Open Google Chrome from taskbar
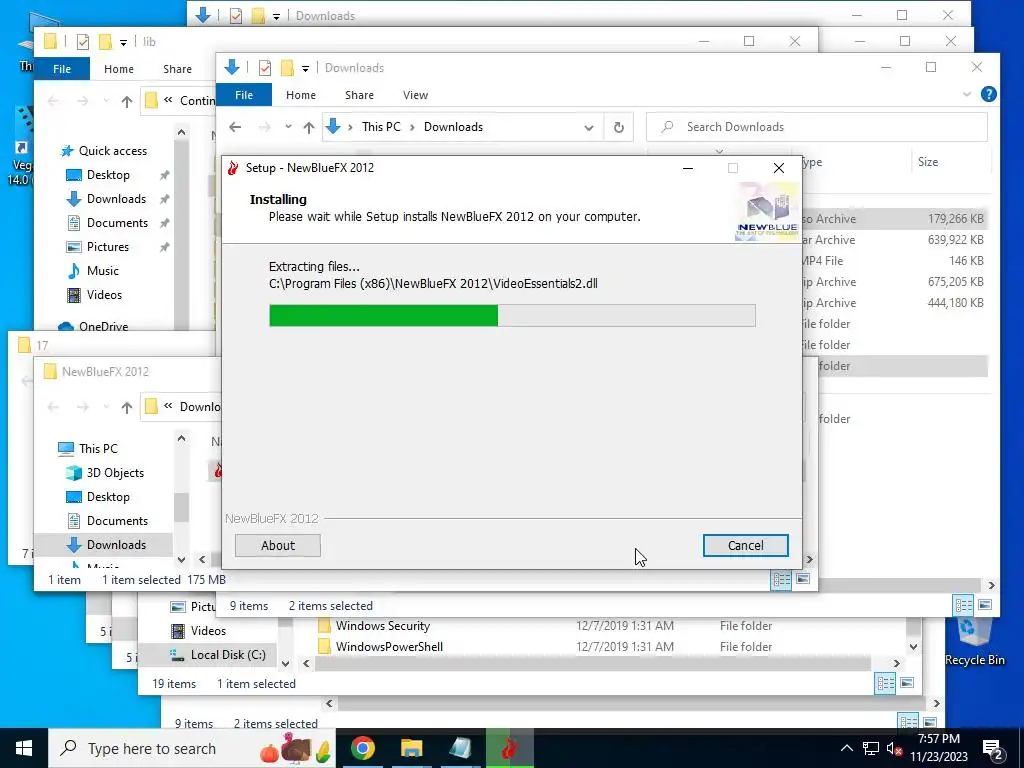The width and height of the screenshot is (1024, 768). (362, 748)
